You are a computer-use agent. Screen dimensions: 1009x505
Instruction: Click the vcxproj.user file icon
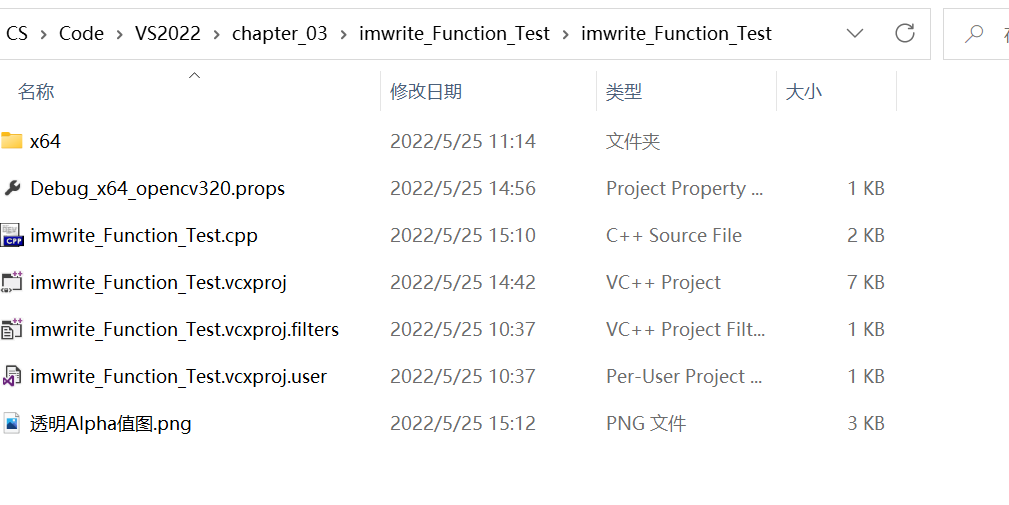coord(12,376)
